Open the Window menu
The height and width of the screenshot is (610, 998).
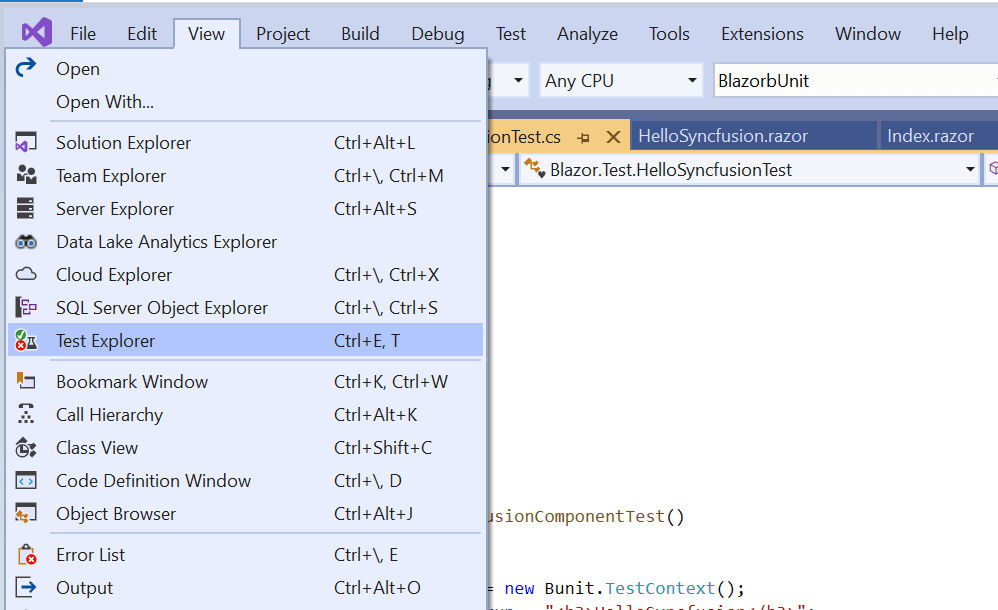click(x=868, y=34)
